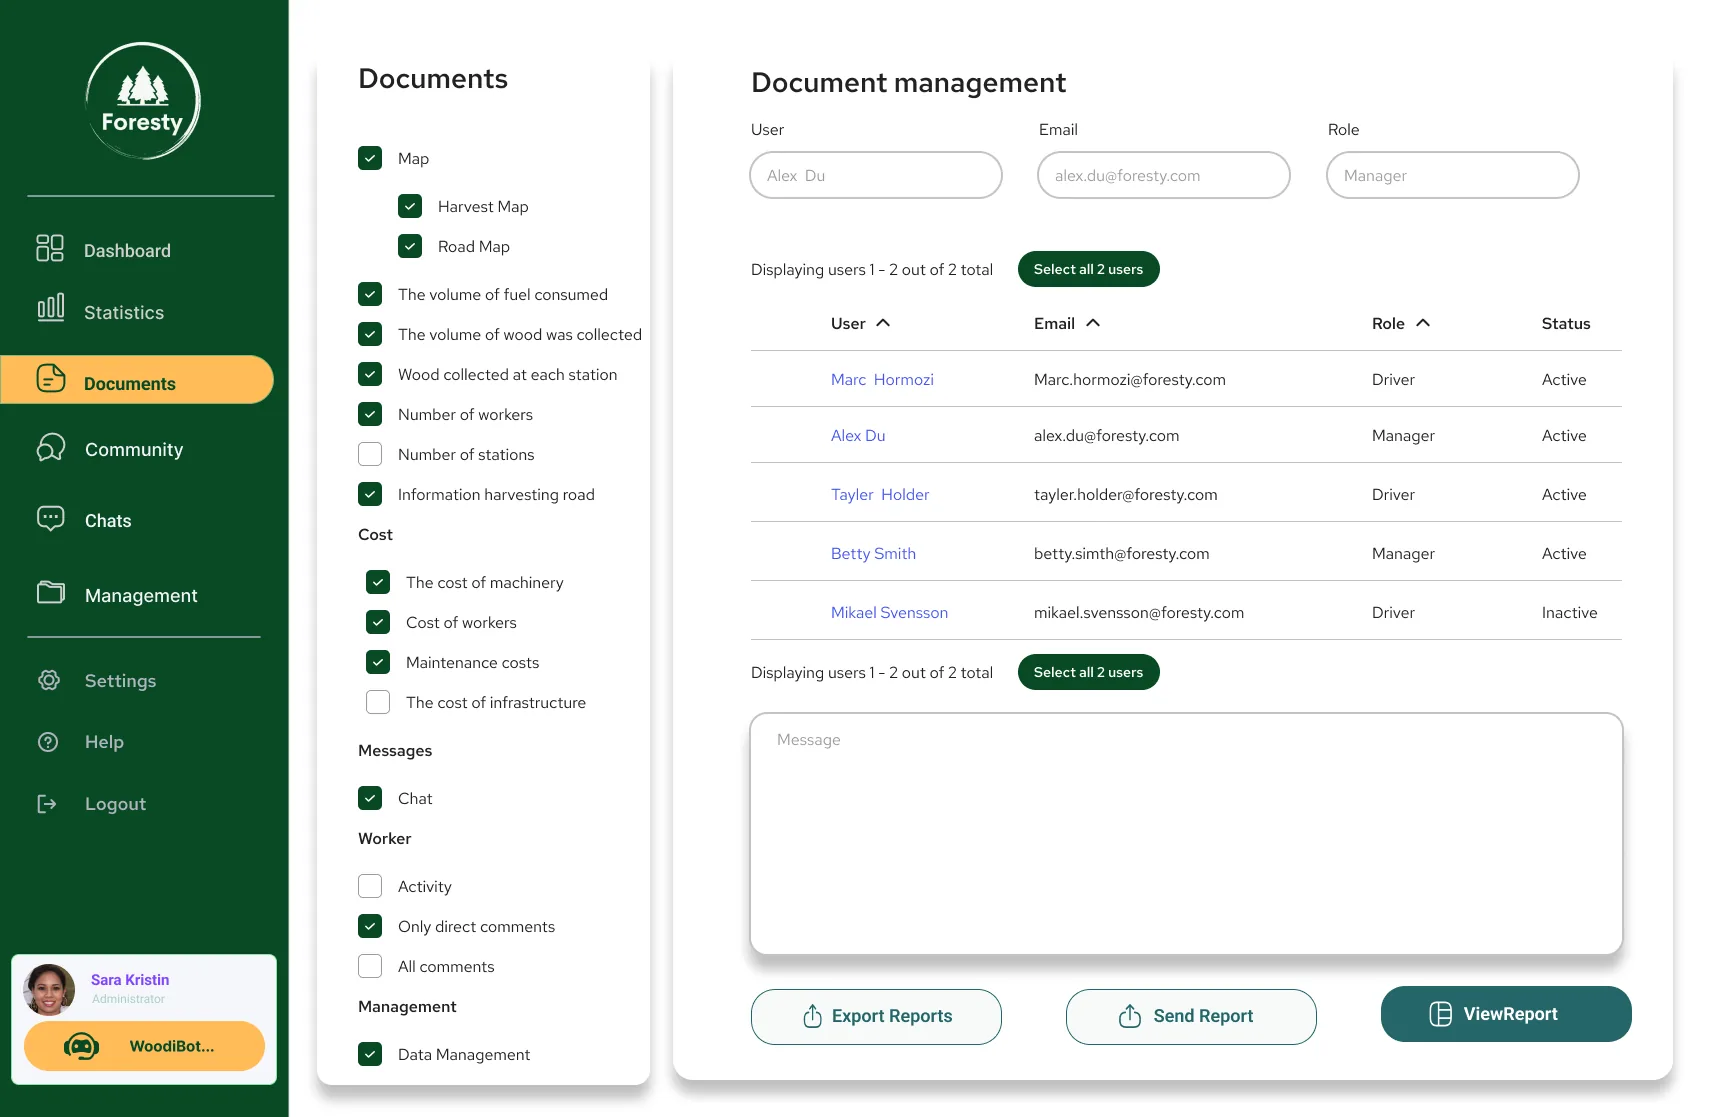Open Settings via the gear icon

coord(49,680)
